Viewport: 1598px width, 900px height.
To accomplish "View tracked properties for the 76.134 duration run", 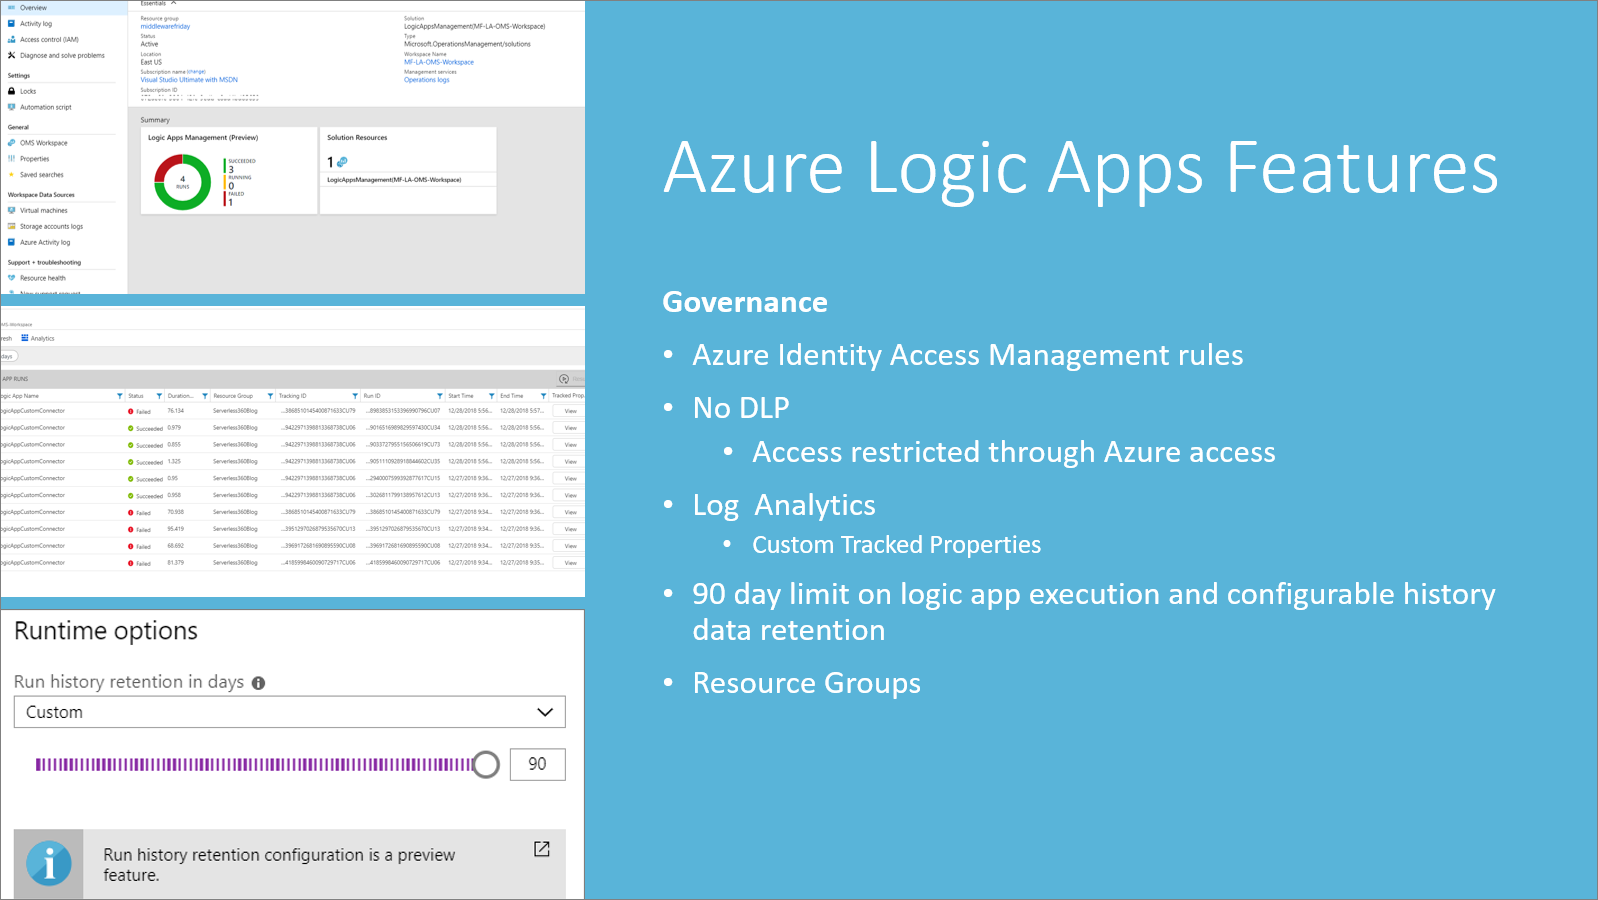I will [x=570, y=411].
